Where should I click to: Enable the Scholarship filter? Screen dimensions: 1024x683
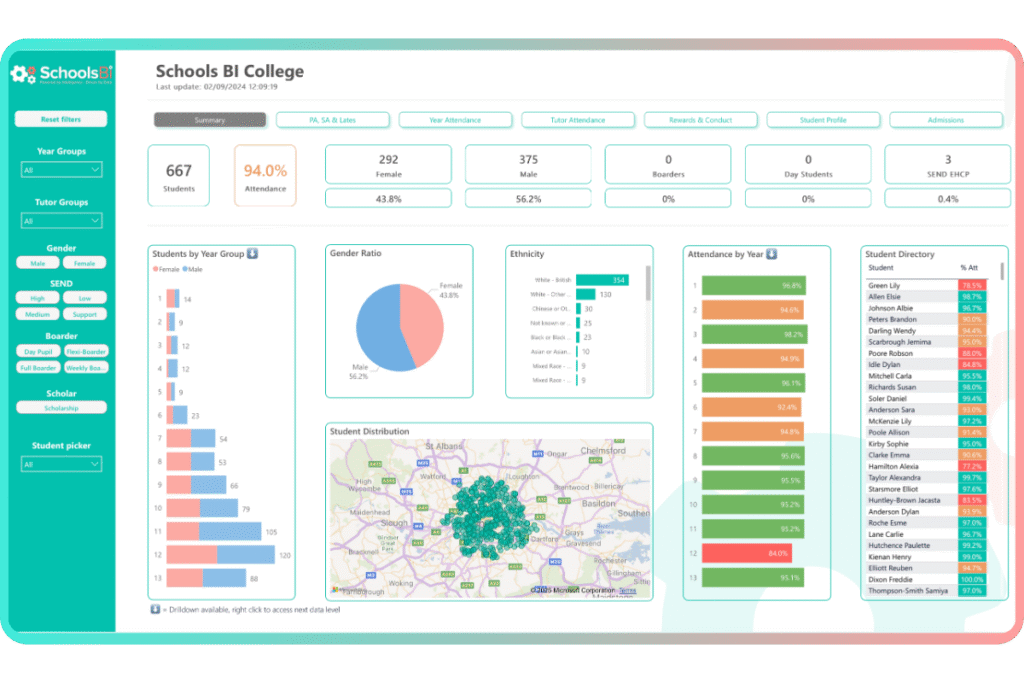point(61,408)
